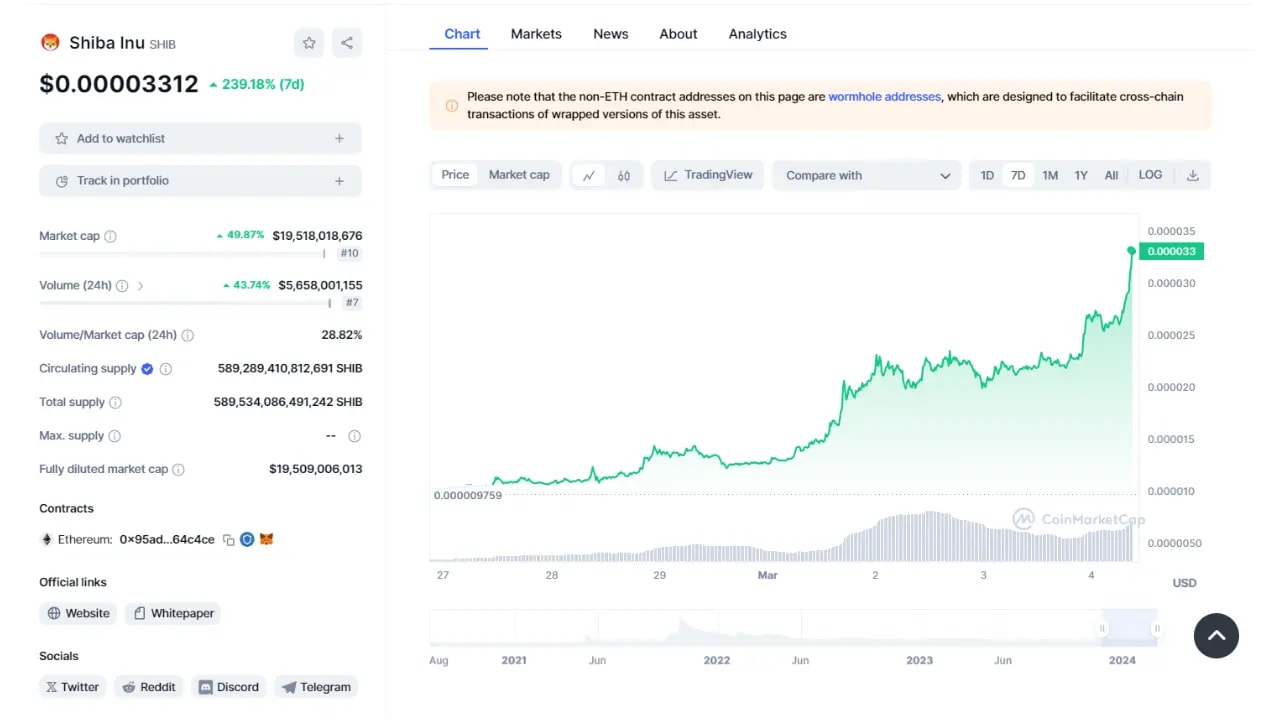Screen dimensions: 1280x720
Task: Select 1D time range
Action: point(987,175)
